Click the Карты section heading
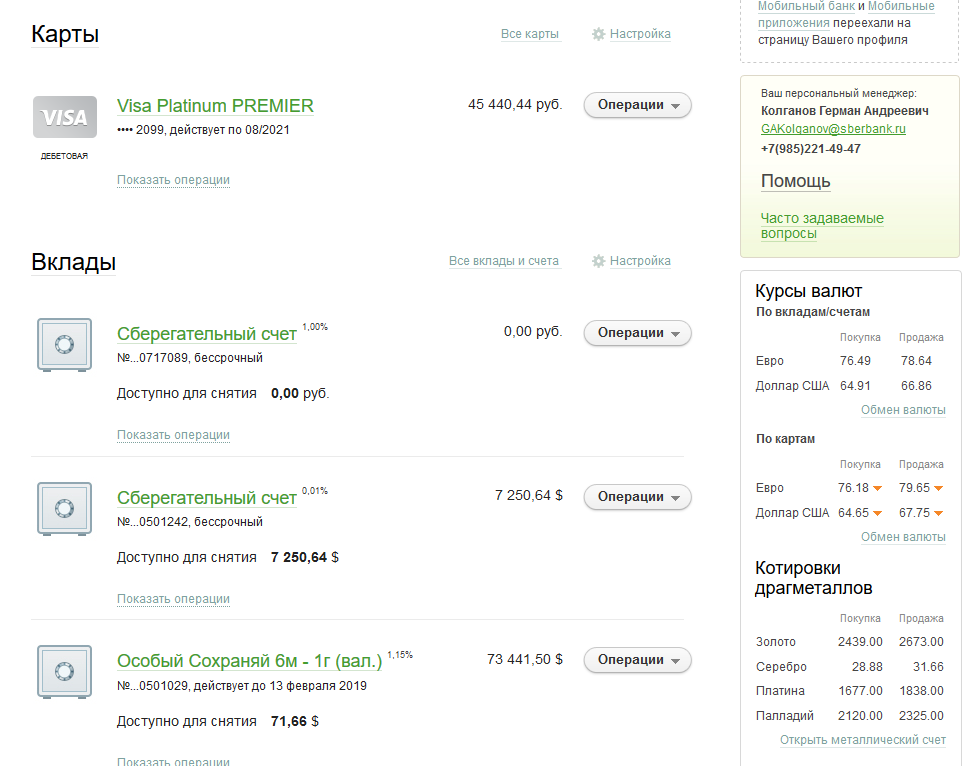The image size is (963, 766). coord(64,34)
